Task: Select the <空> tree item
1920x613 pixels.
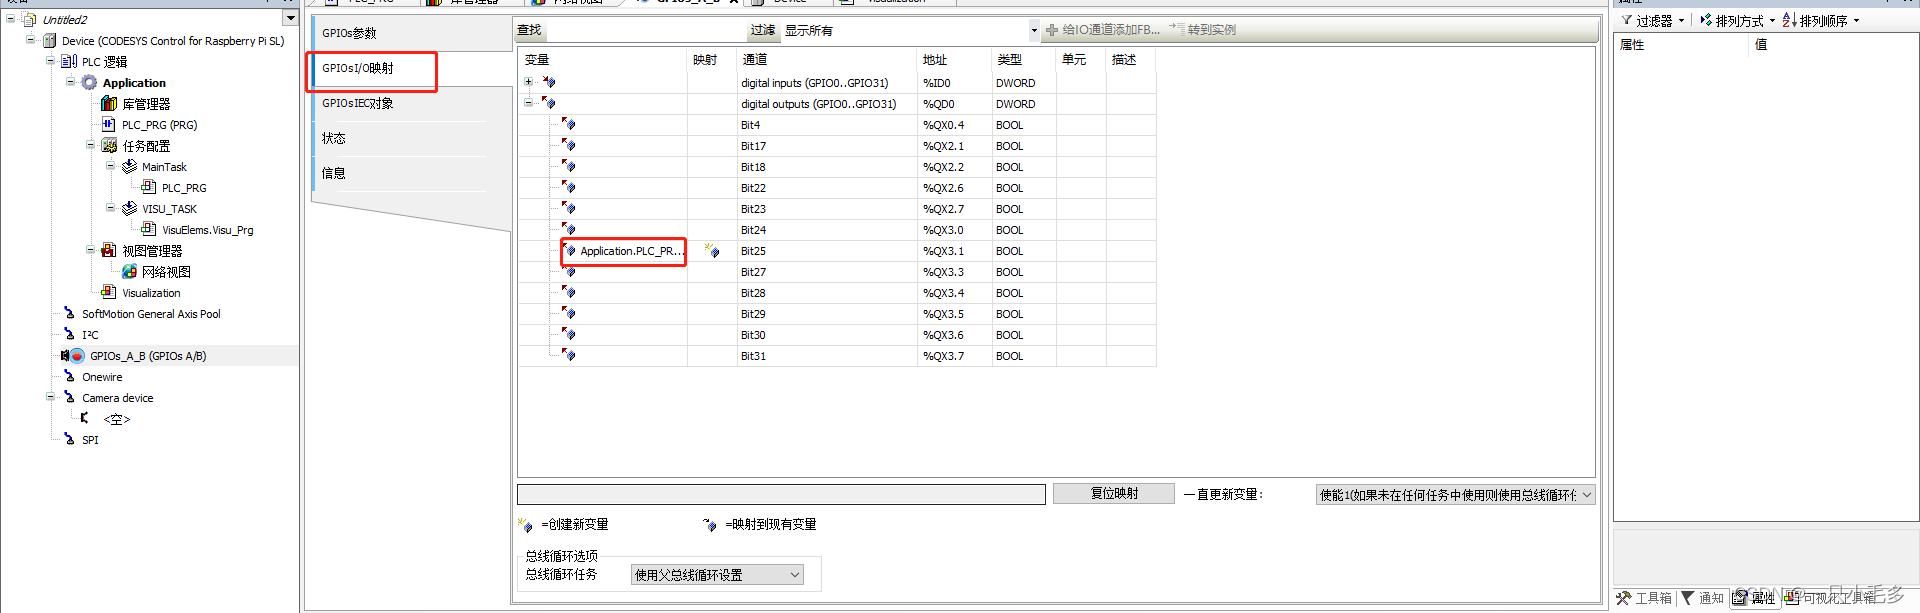Action: 117,419
